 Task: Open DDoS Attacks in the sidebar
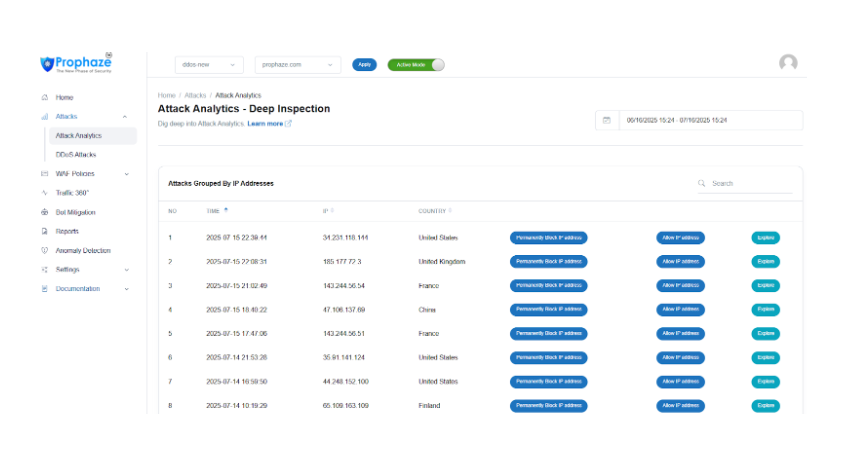point(76,154)
